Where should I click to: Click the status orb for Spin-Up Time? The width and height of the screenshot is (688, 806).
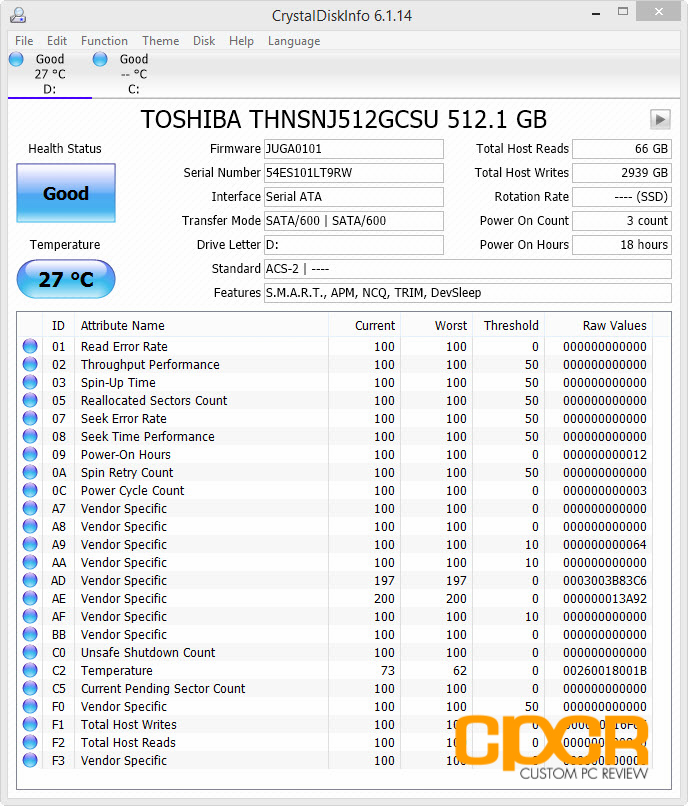[30, 382]
